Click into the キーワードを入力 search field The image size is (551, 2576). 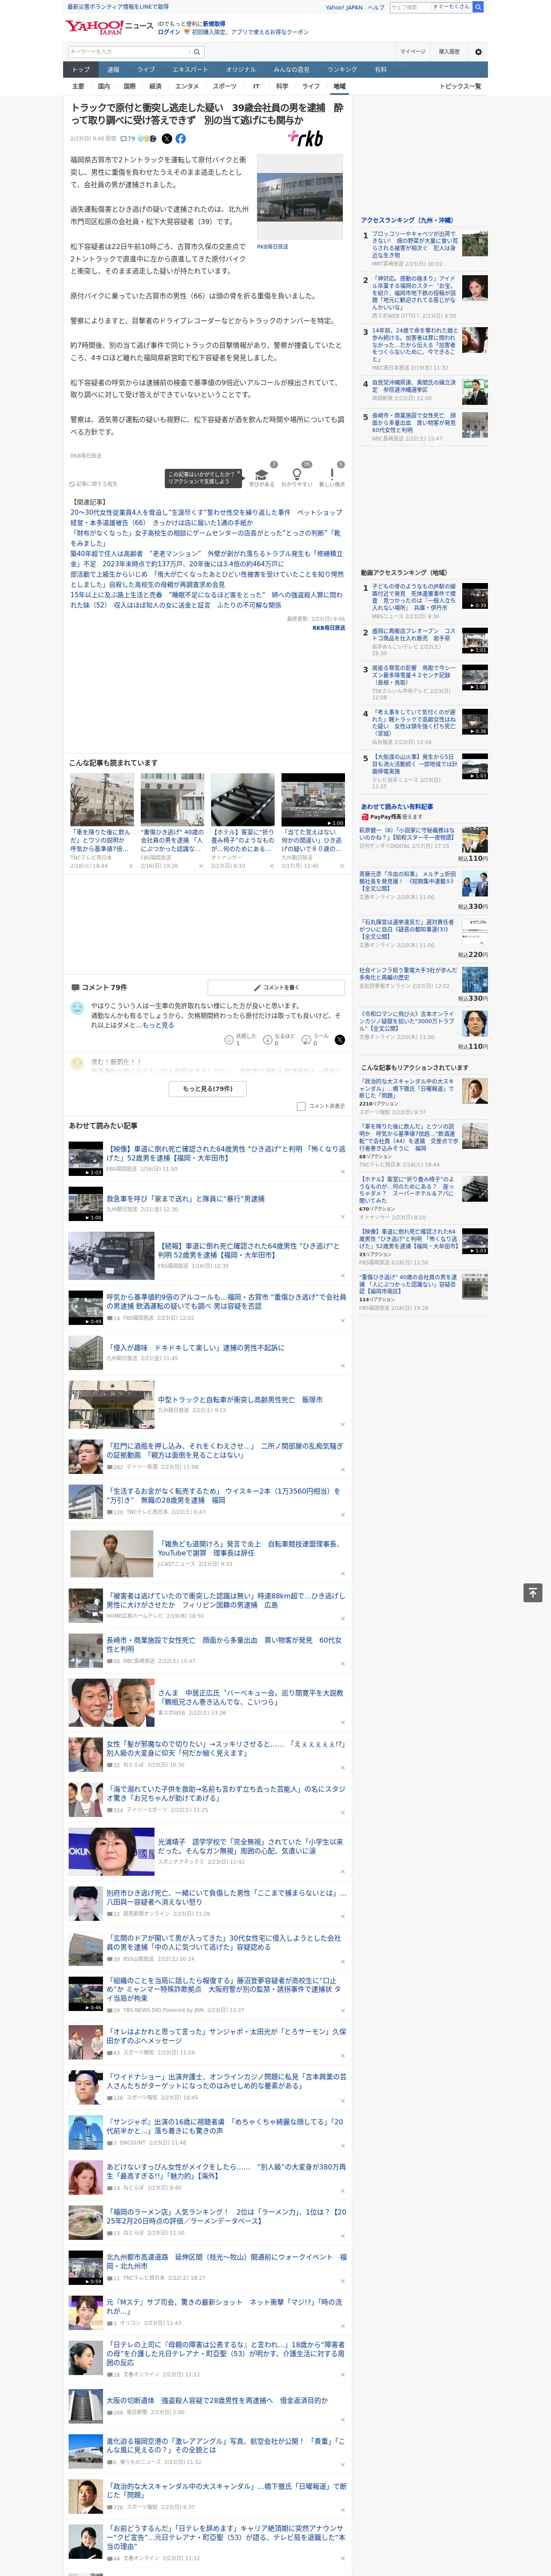pos(129,52)
